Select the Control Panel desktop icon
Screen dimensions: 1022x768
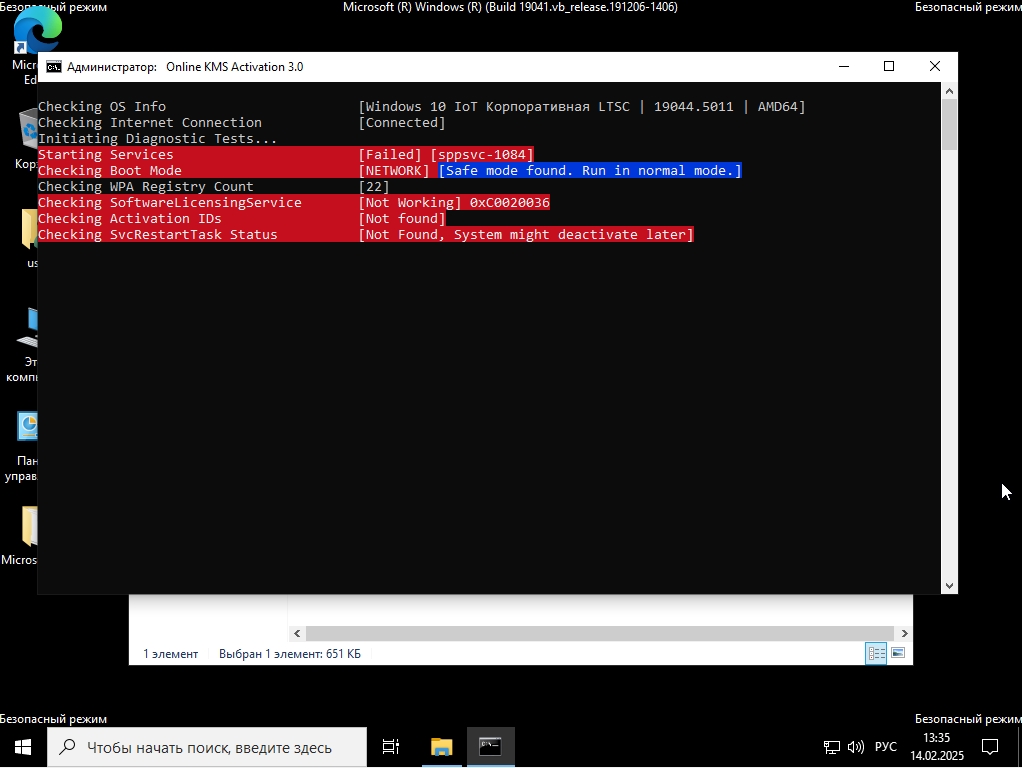click(23, 447)
